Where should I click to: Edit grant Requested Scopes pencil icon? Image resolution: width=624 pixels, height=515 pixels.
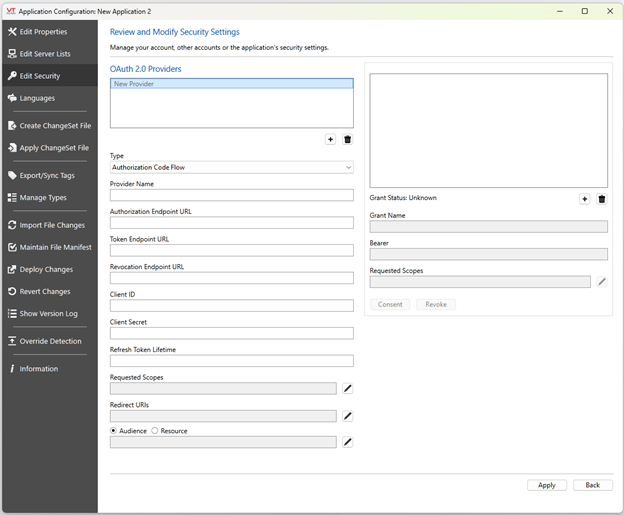602,282
